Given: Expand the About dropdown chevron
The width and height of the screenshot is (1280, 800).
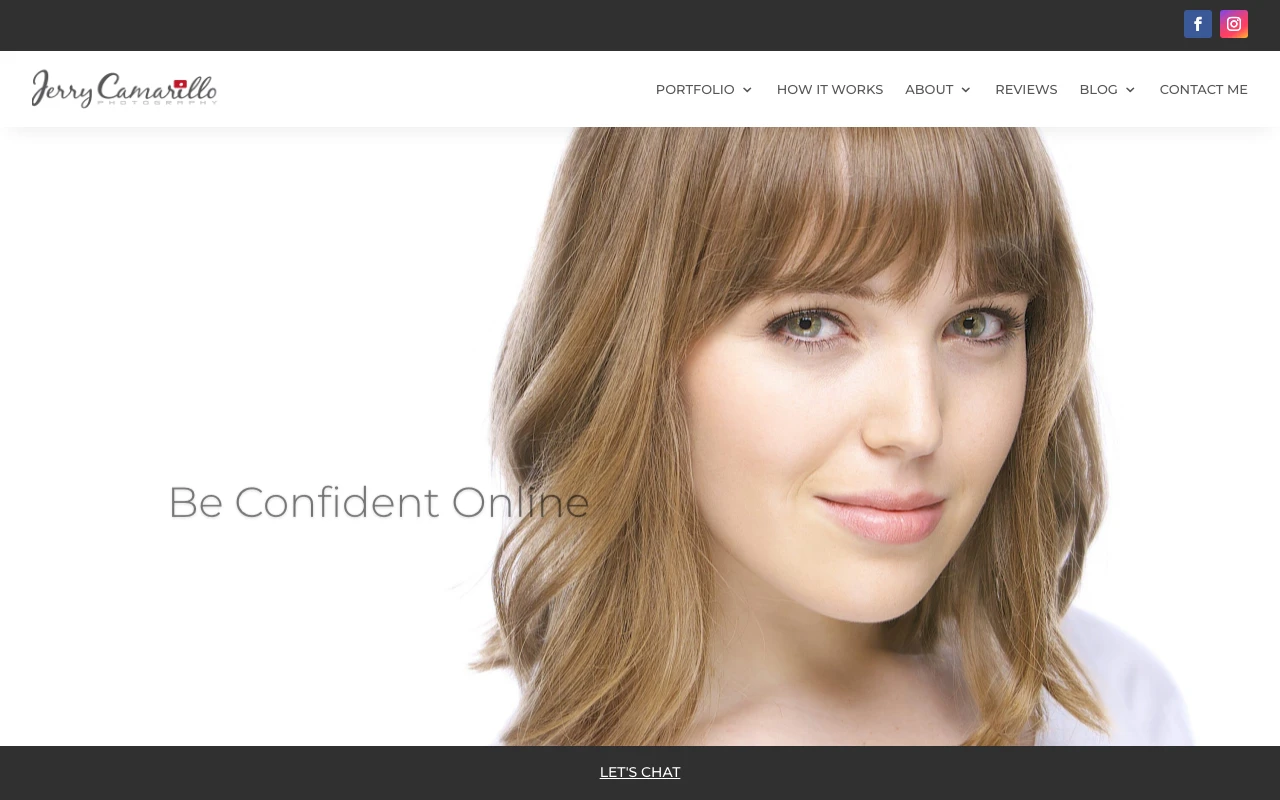Looking at the screenshot, I should click(x=966, y=90).
